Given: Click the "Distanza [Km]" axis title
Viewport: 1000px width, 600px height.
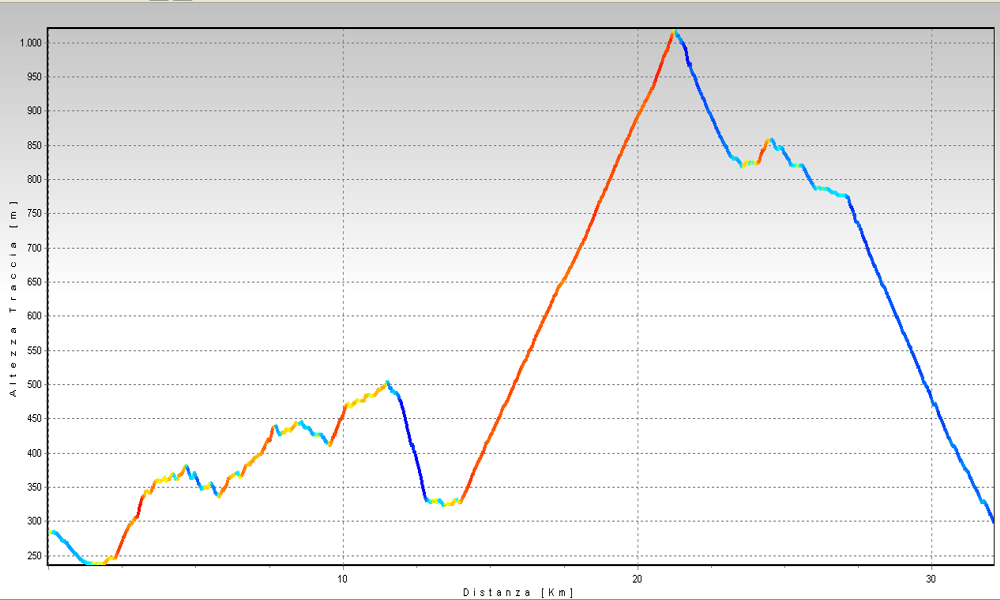Looking at the screenshot, I should [518, 593].
